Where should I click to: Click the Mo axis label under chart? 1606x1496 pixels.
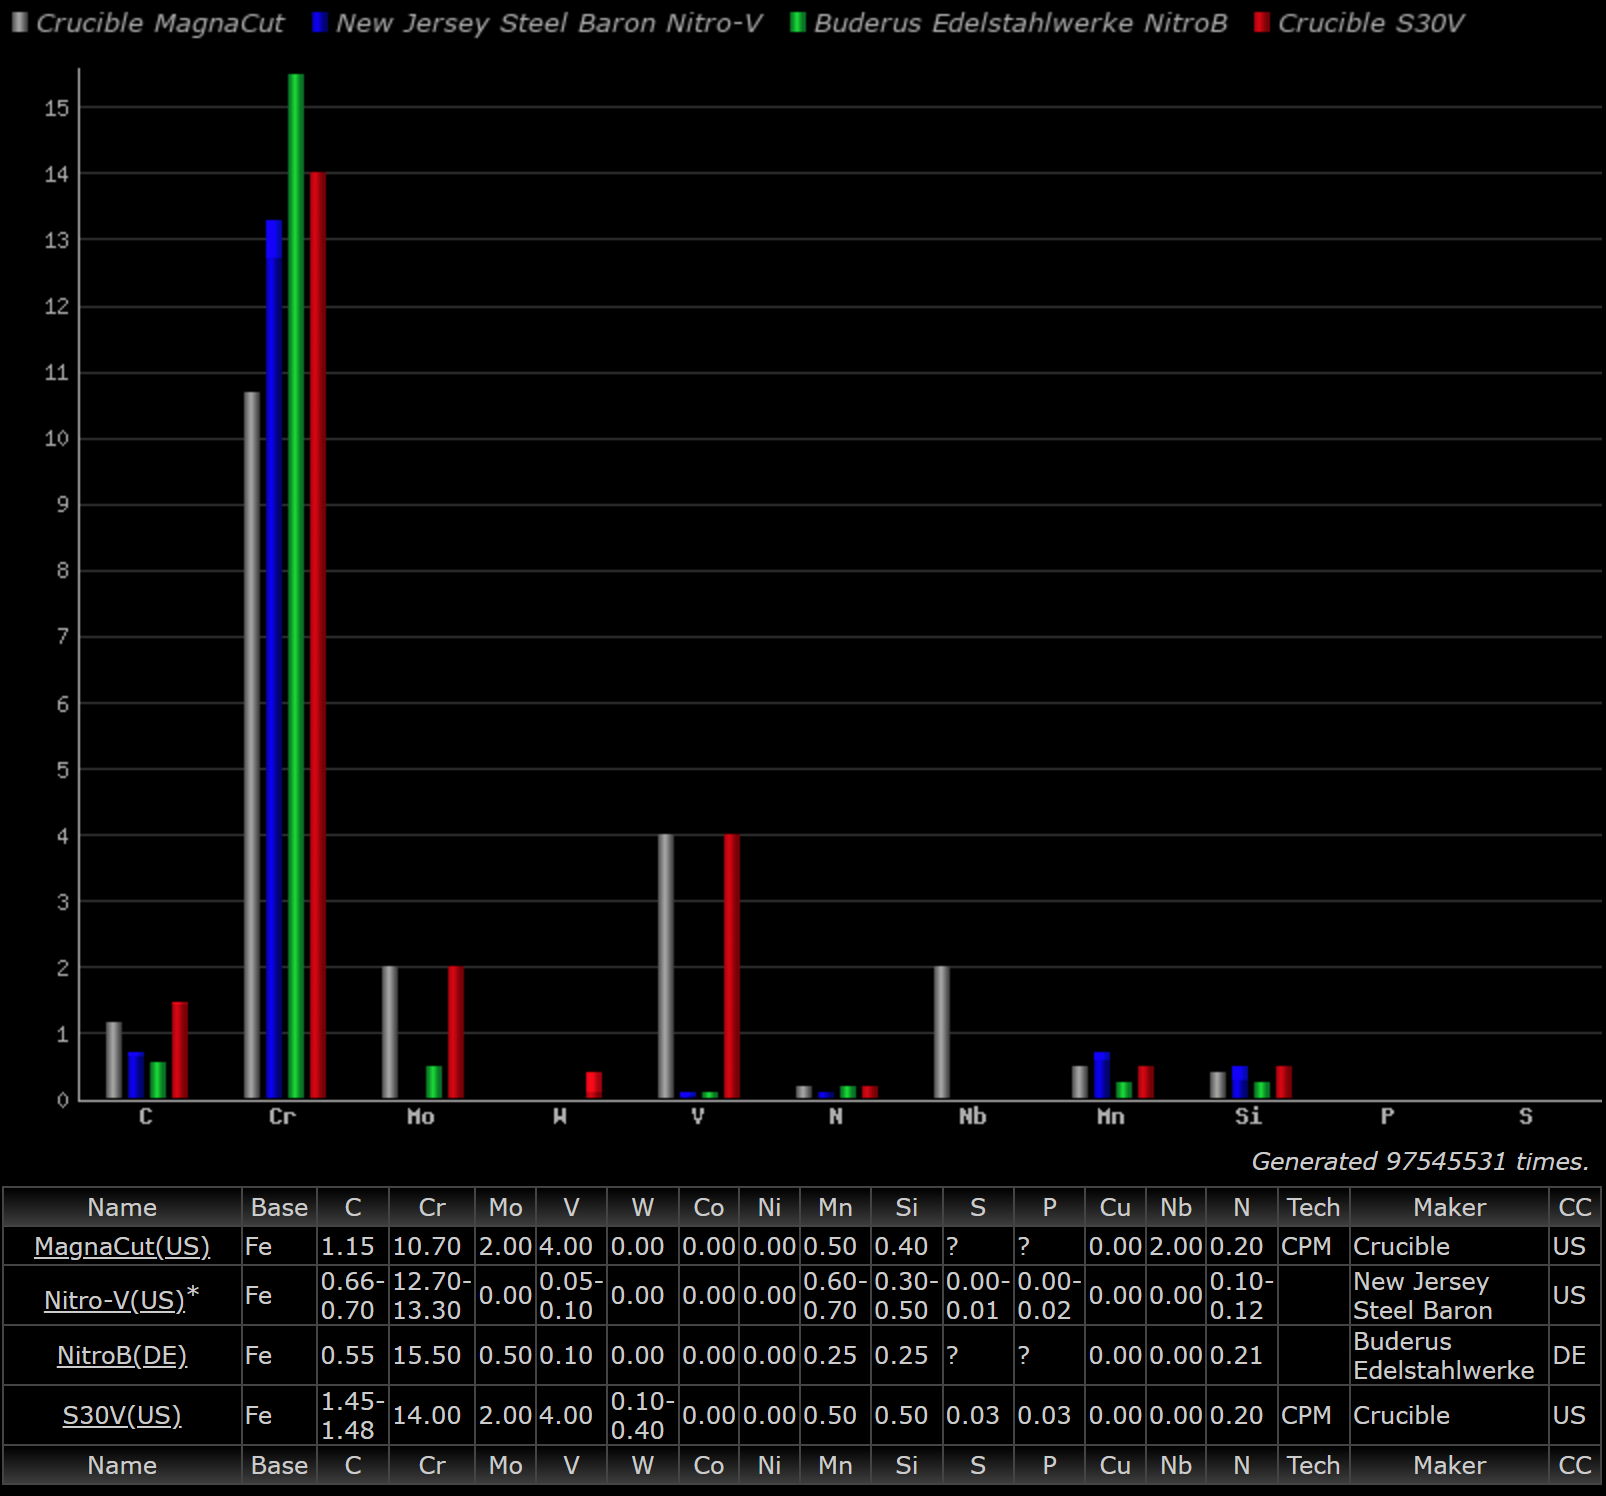click(420, 1116)
